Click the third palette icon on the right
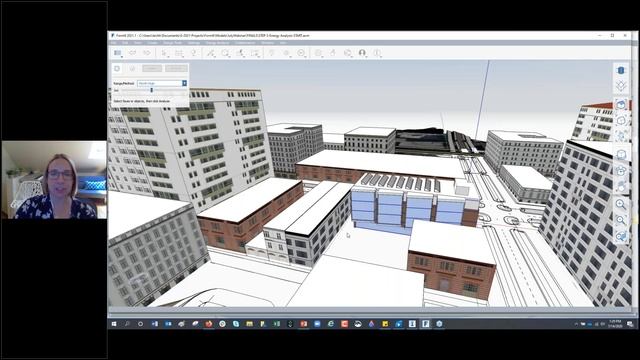Viewport: 640px width, 360px height. click(x=621, y=104)
